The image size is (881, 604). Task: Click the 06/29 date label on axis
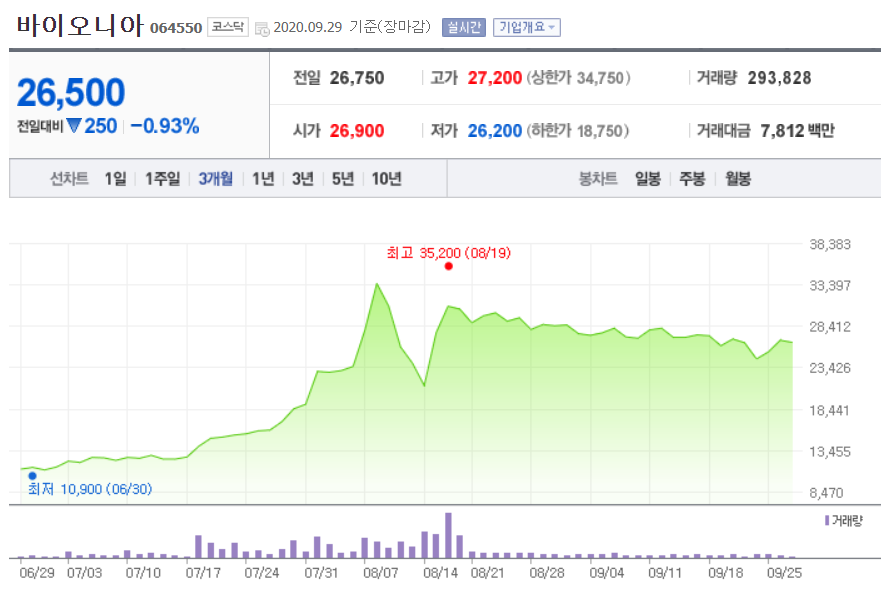37,573
